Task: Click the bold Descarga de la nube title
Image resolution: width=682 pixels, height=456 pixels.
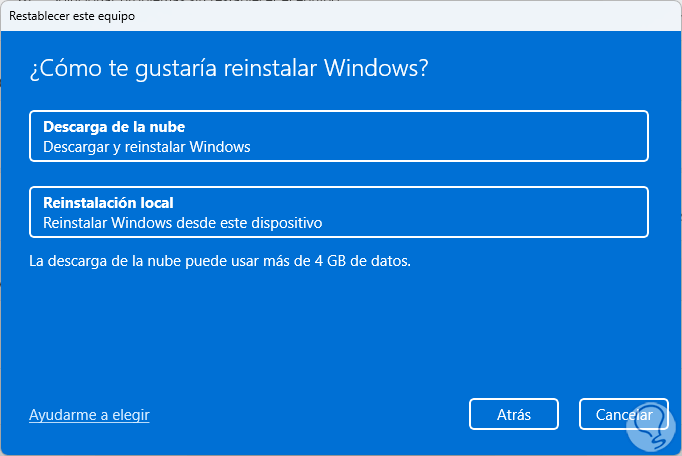Action: [114, 127]
